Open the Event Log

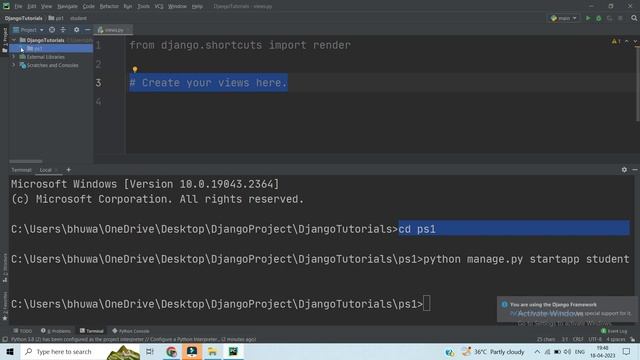click(x=614, y=331)
